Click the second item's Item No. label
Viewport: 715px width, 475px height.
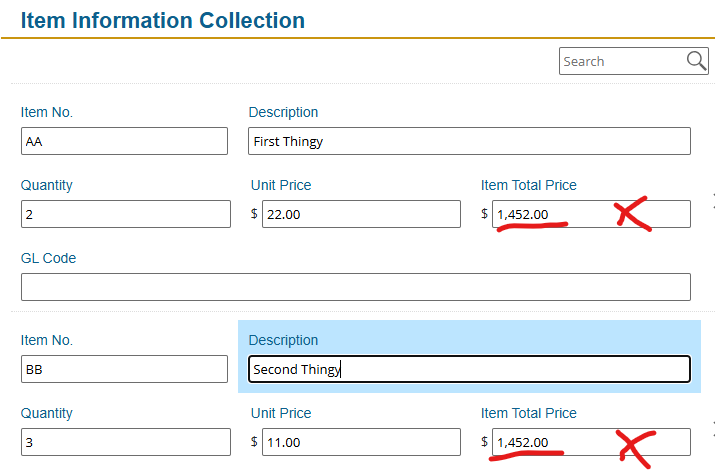pyautogui.click(x=47, y=340)
